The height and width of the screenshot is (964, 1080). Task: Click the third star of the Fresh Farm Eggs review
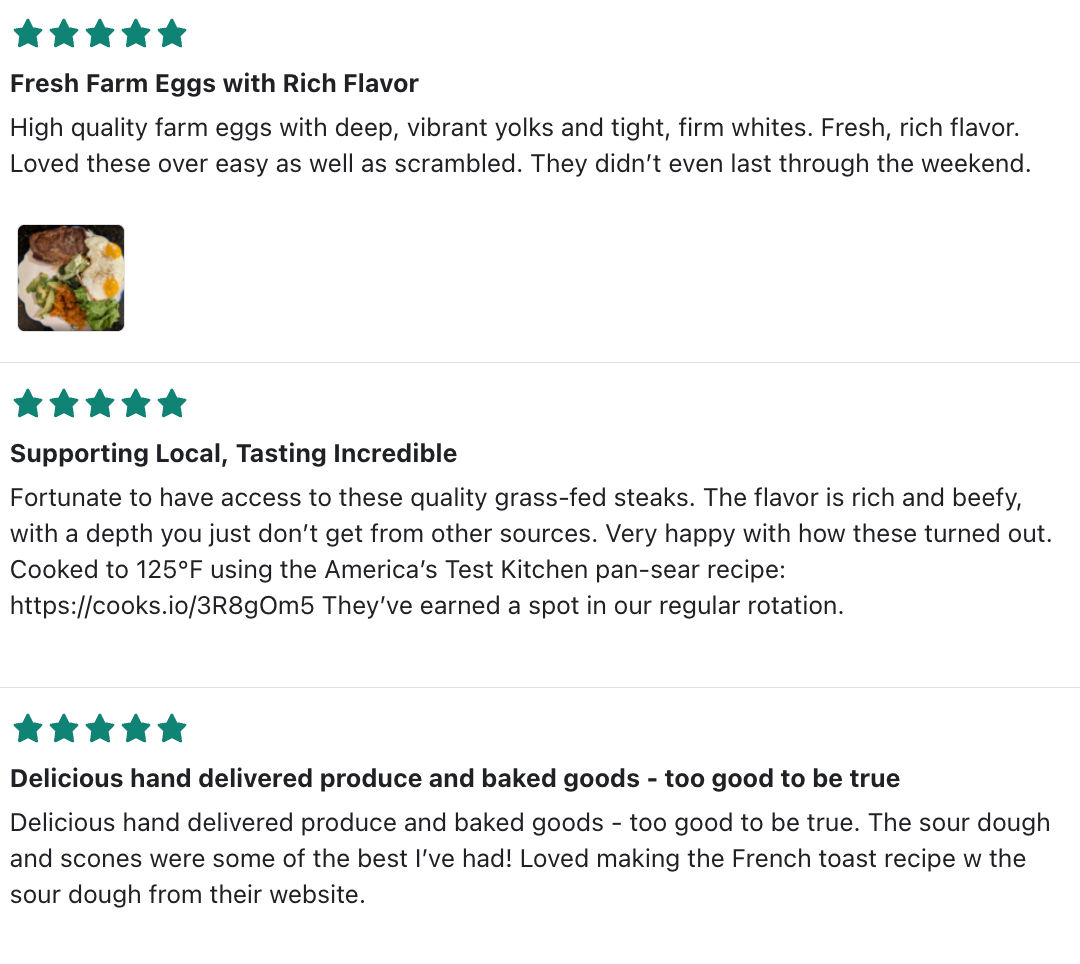tap(100, 34)
